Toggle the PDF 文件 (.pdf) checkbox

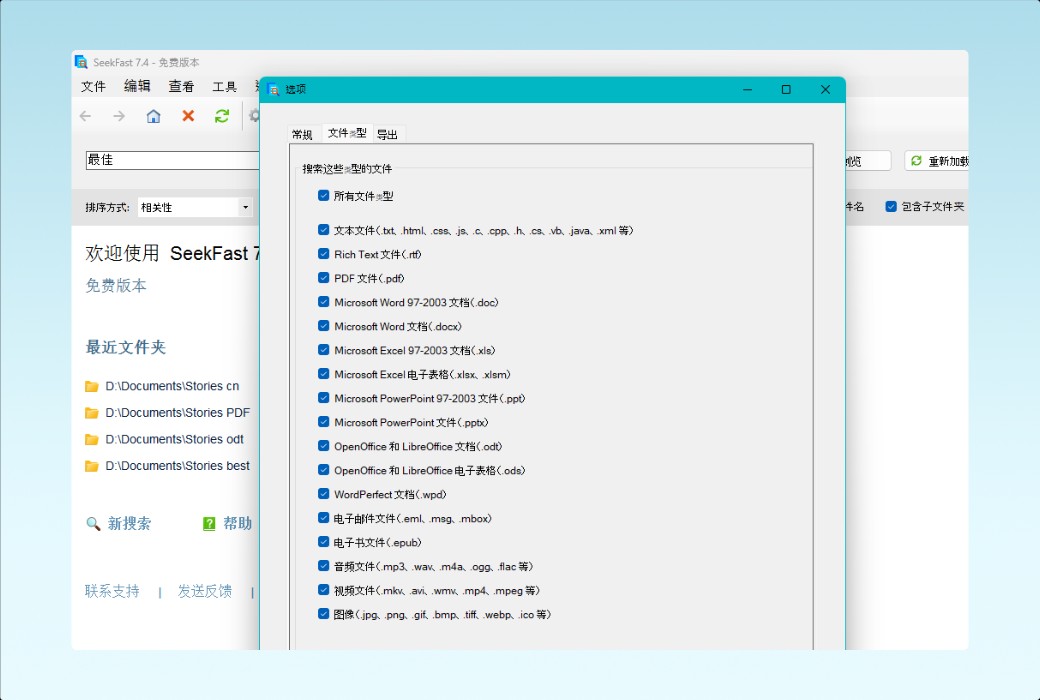pyautogui.click(x=324, y=278)
